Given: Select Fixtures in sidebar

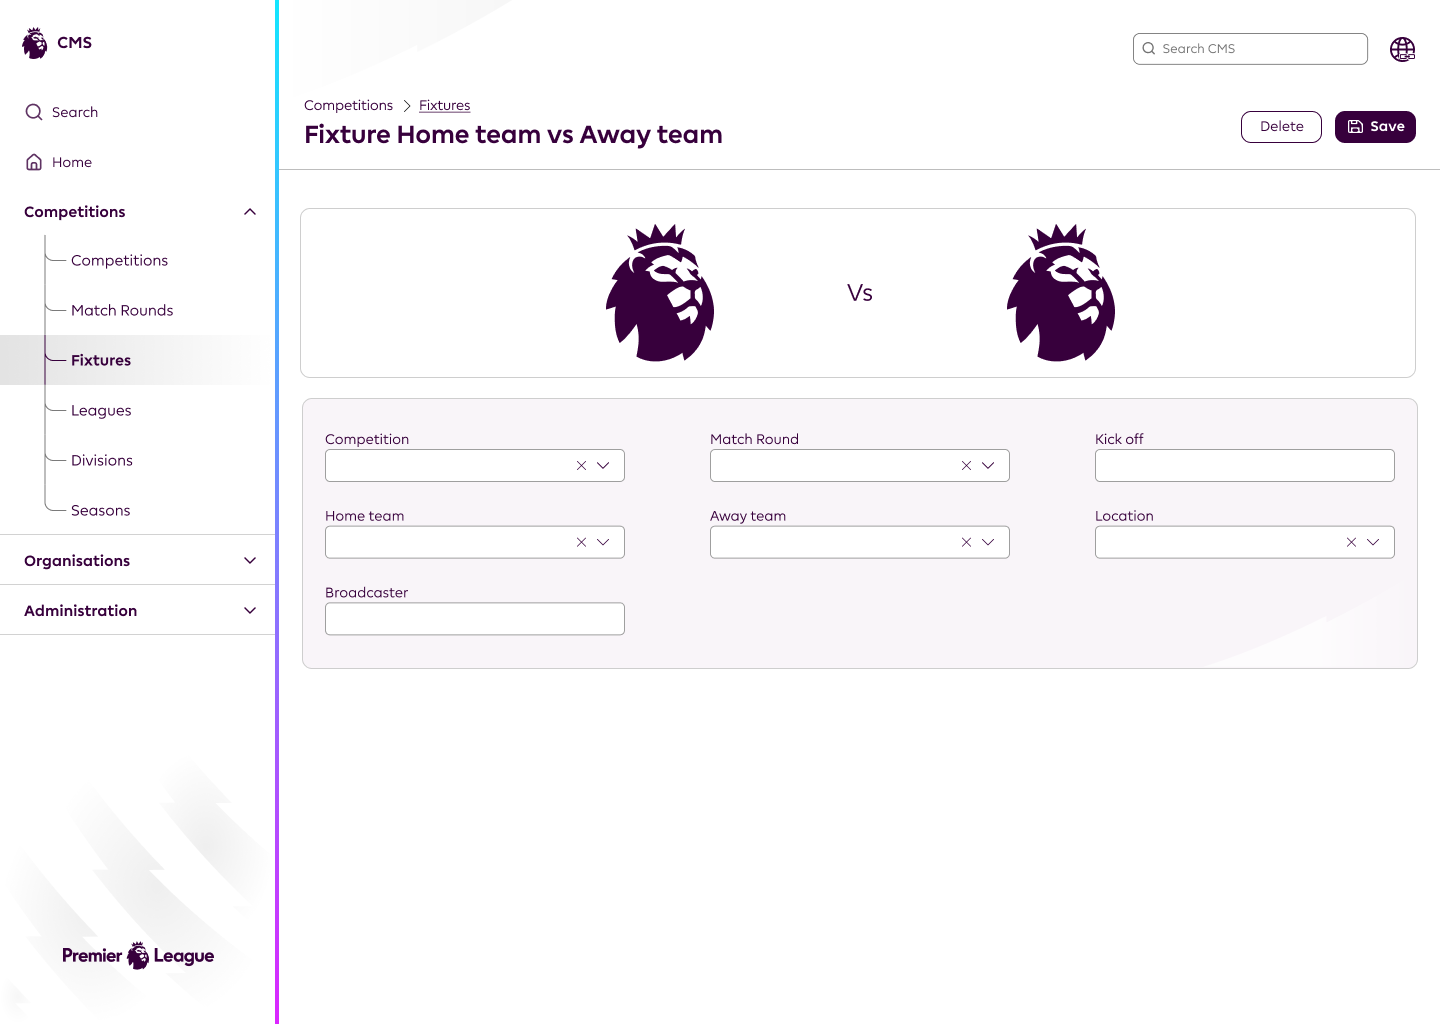Looking at the screenshot, I should click(101, 361).
